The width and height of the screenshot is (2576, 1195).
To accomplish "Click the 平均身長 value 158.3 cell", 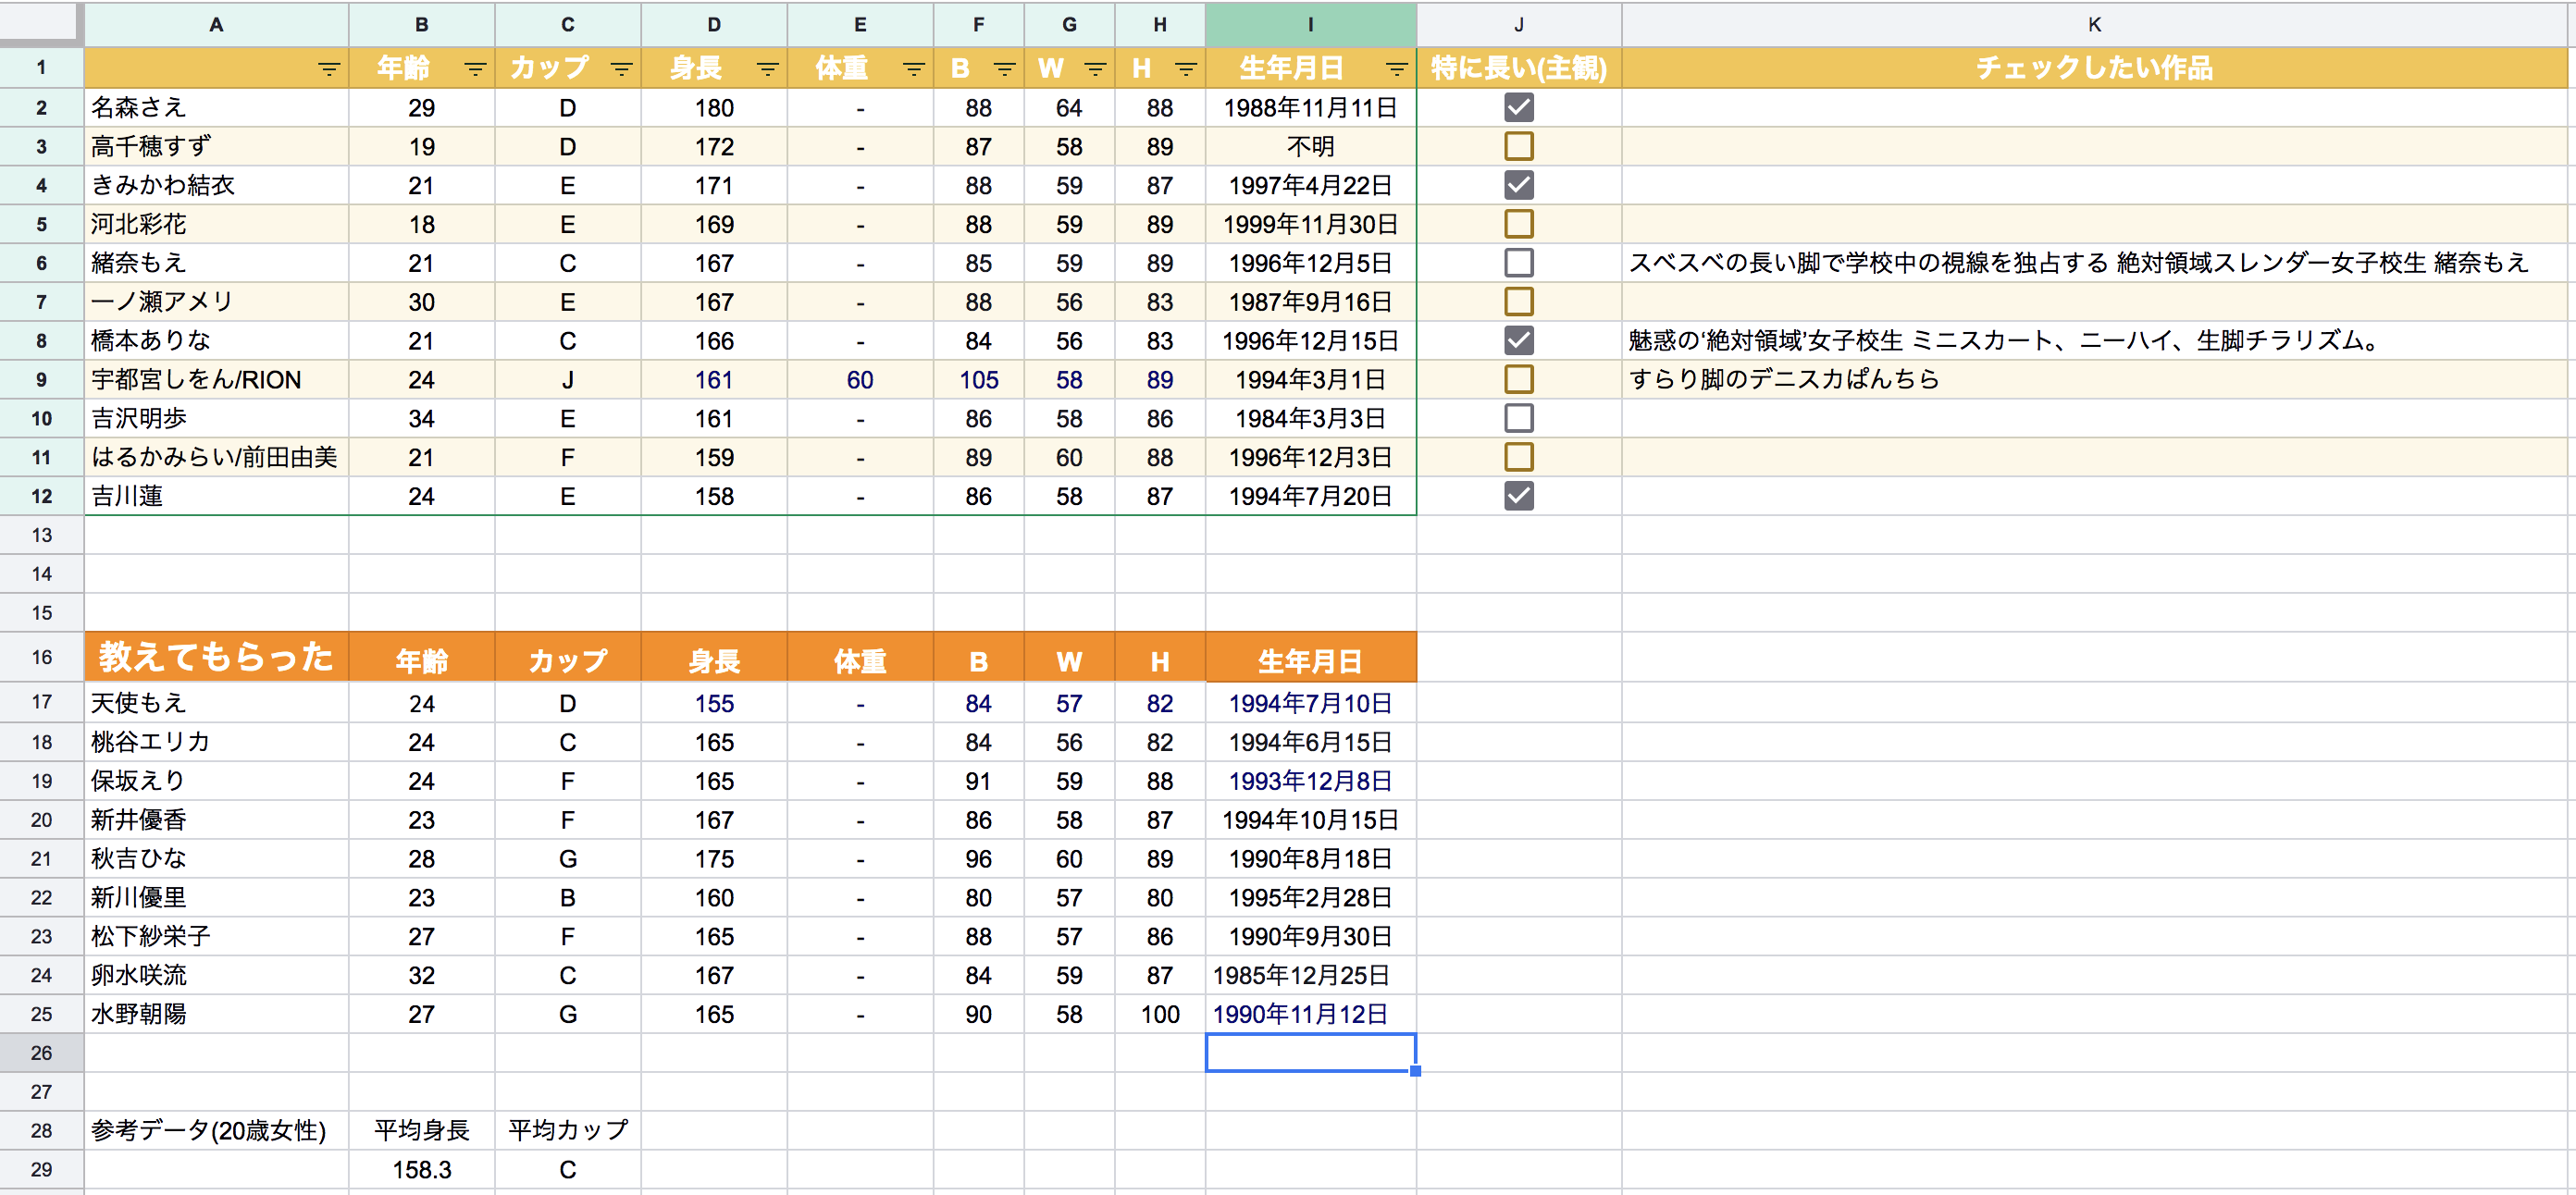I will tap(421, 1169).
